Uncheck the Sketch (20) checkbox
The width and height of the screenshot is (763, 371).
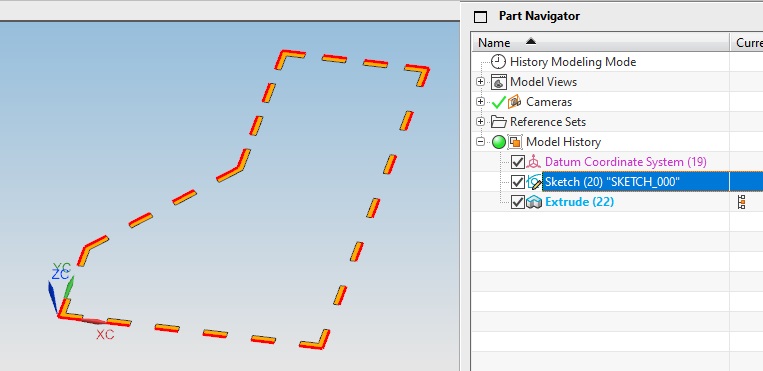(518, 182)
